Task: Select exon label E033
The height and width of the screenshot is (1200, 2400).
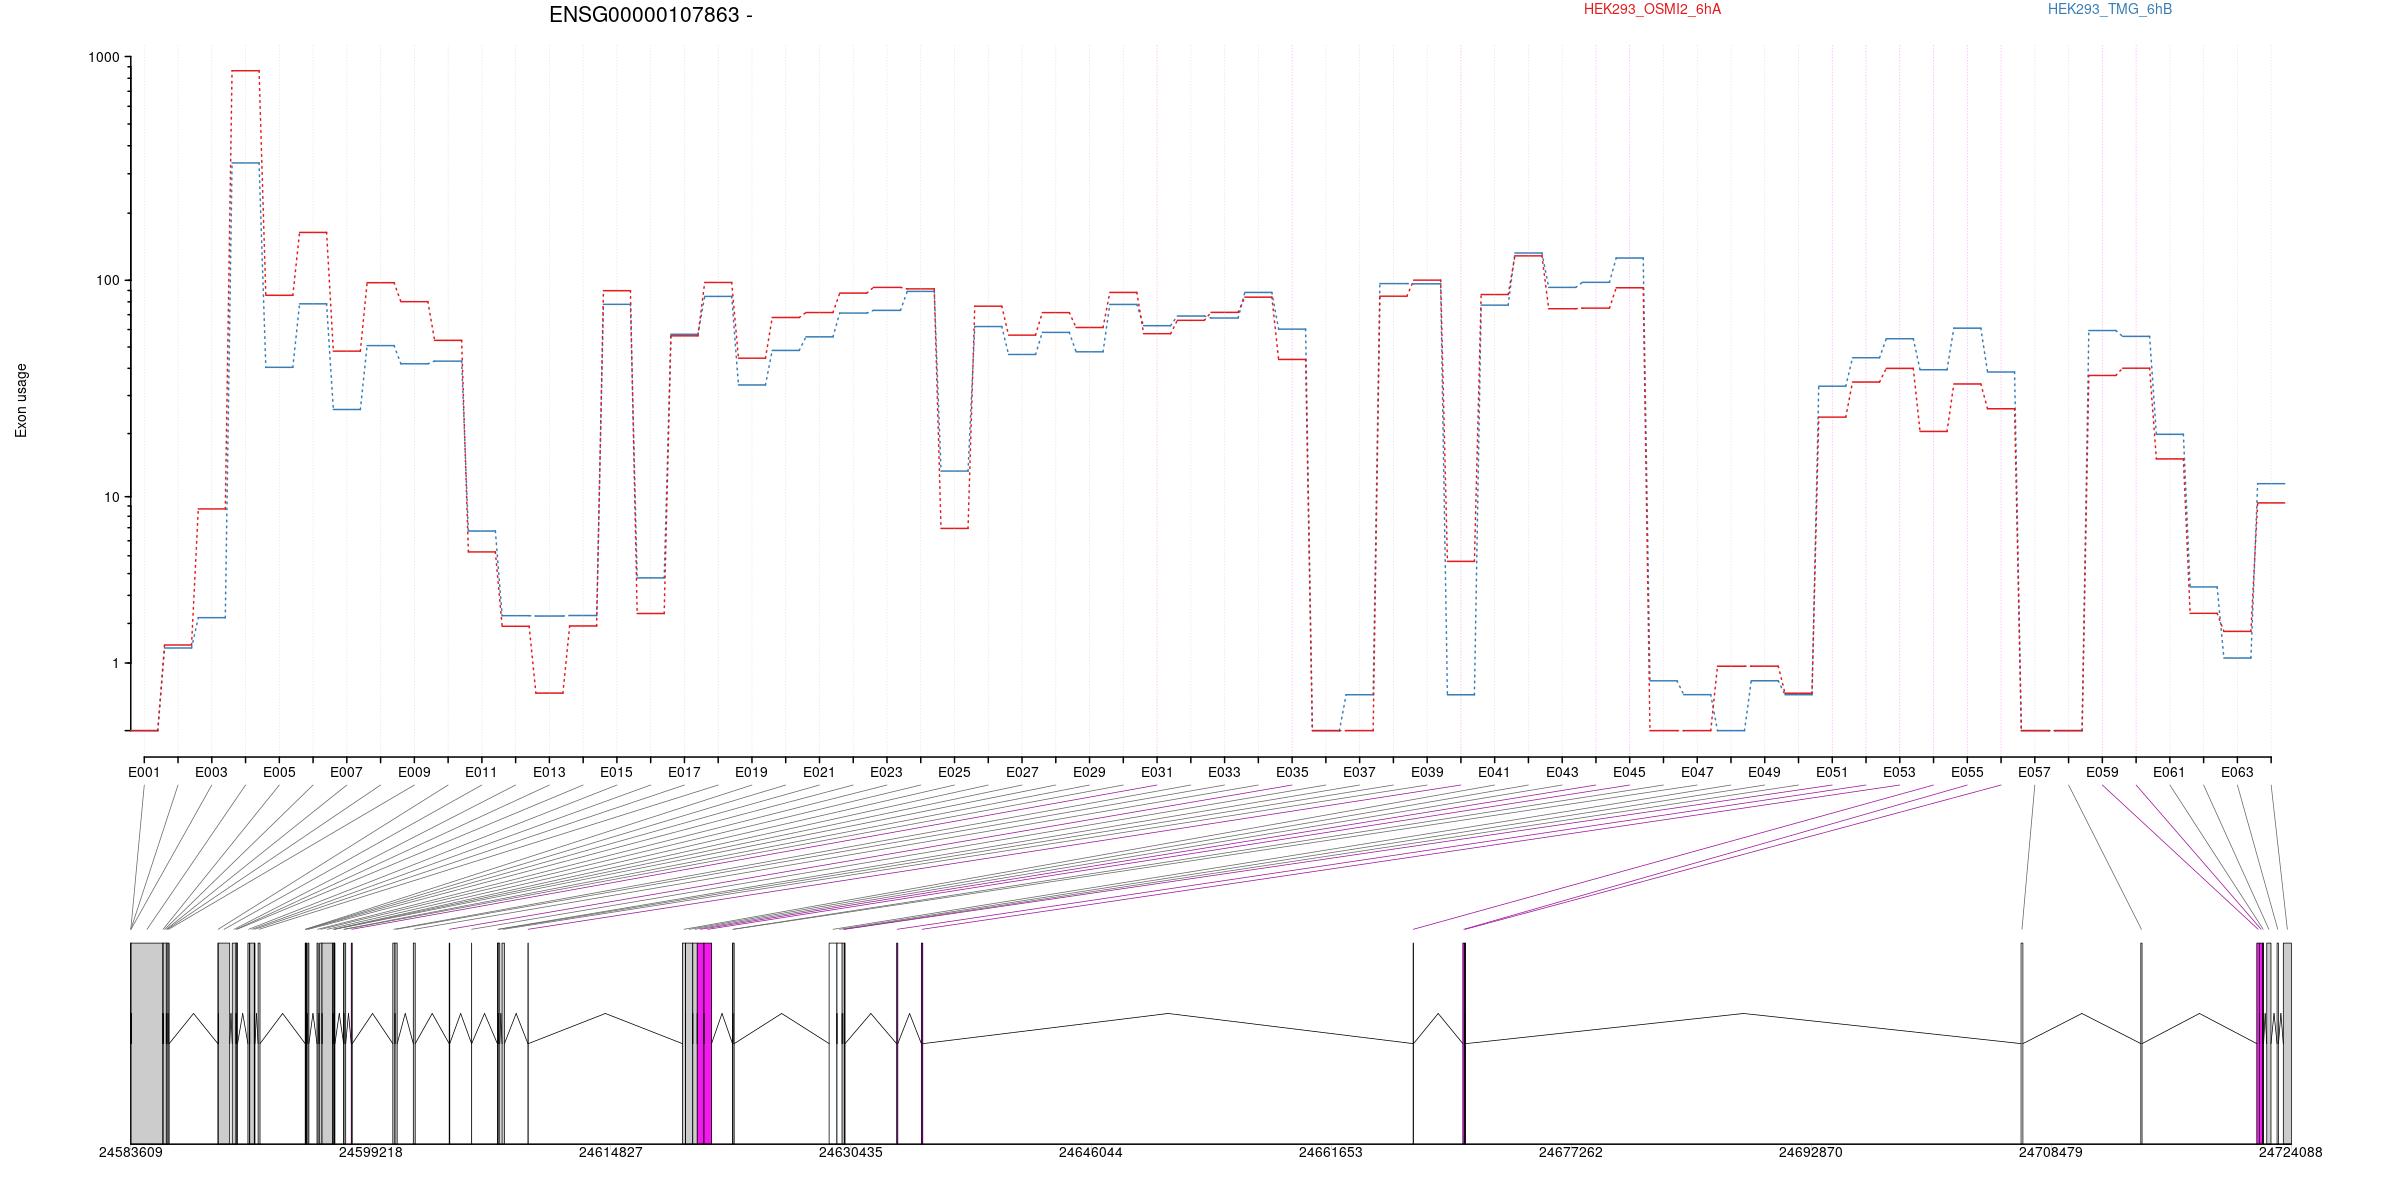Action: click(x=1224, y=772)
